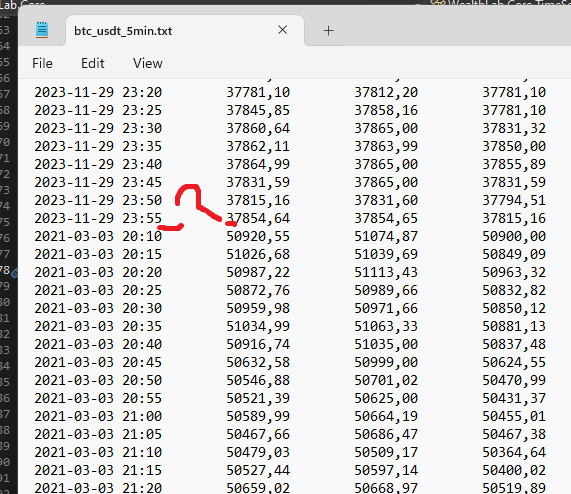571x494 pixels.
Task: Open the File menu
Action: pos(42,63)
